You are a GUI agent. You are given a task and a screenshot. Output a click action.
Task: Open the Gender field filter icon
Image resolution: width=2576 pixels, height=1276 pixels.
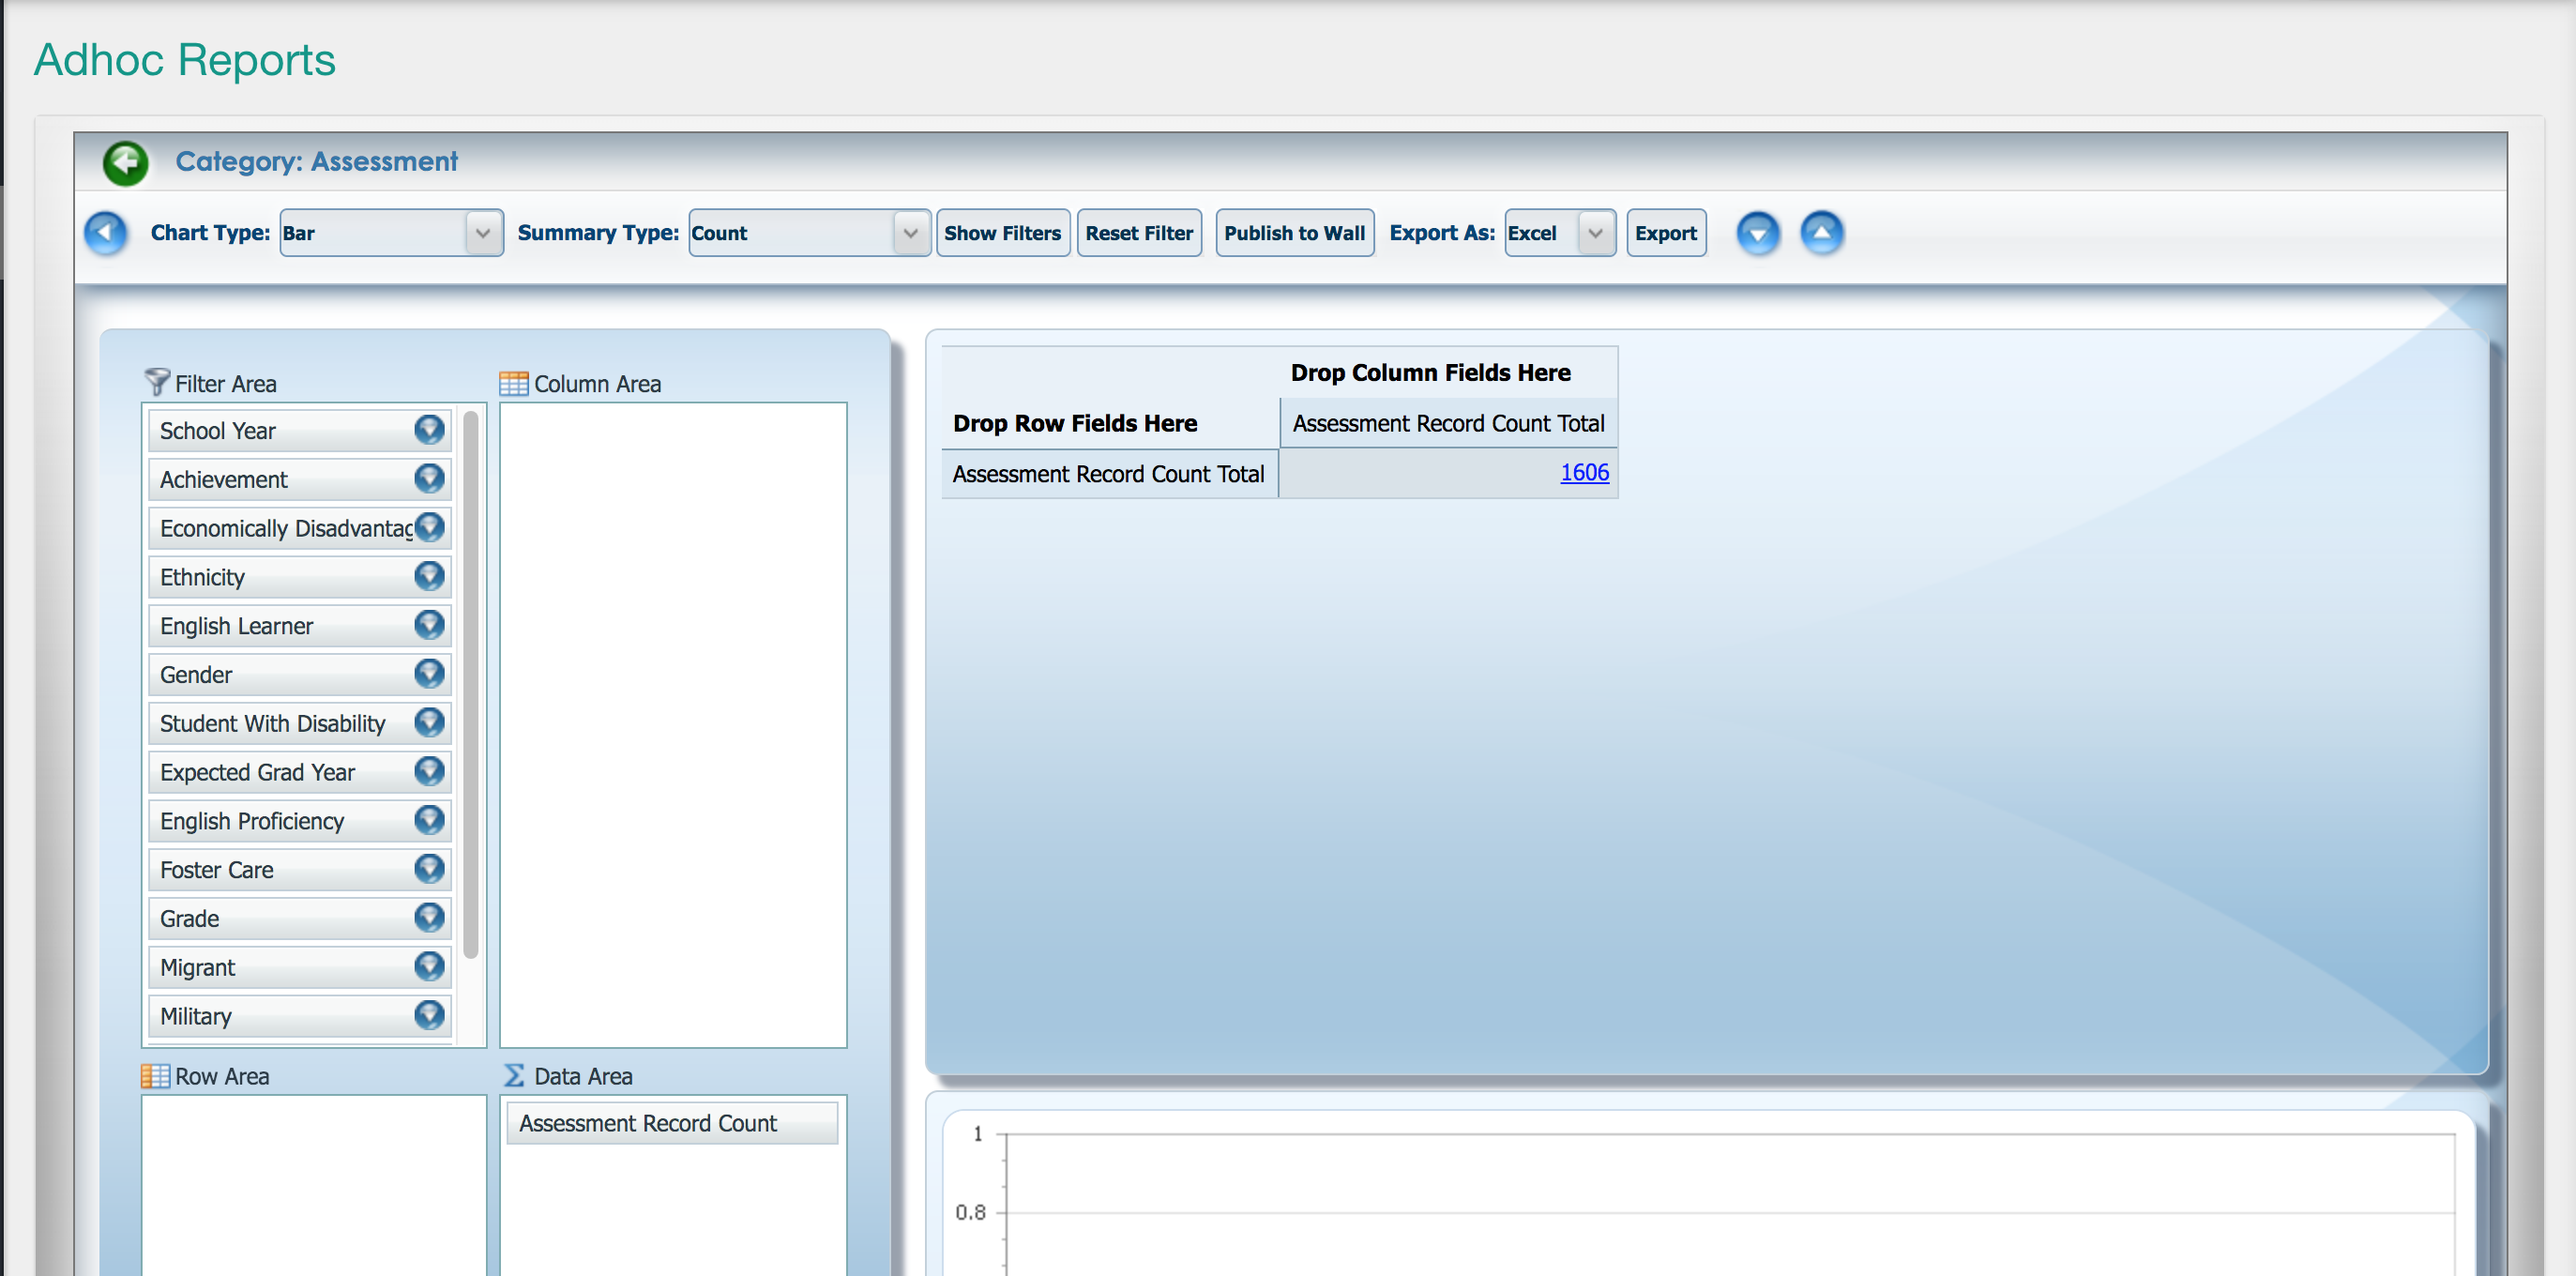point(430,674)
